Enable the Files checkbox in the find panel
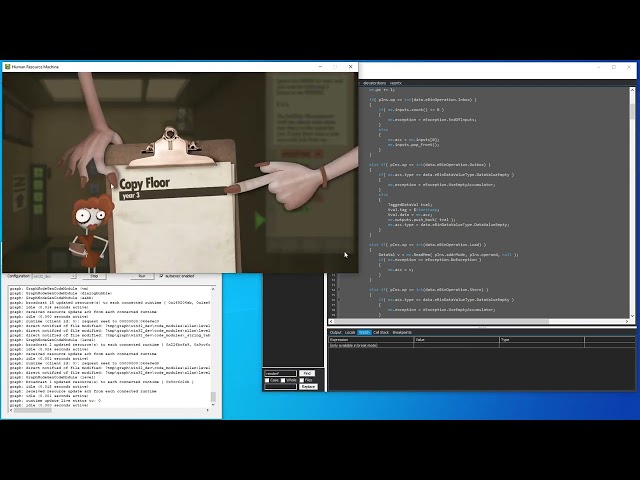 [302, 380]
